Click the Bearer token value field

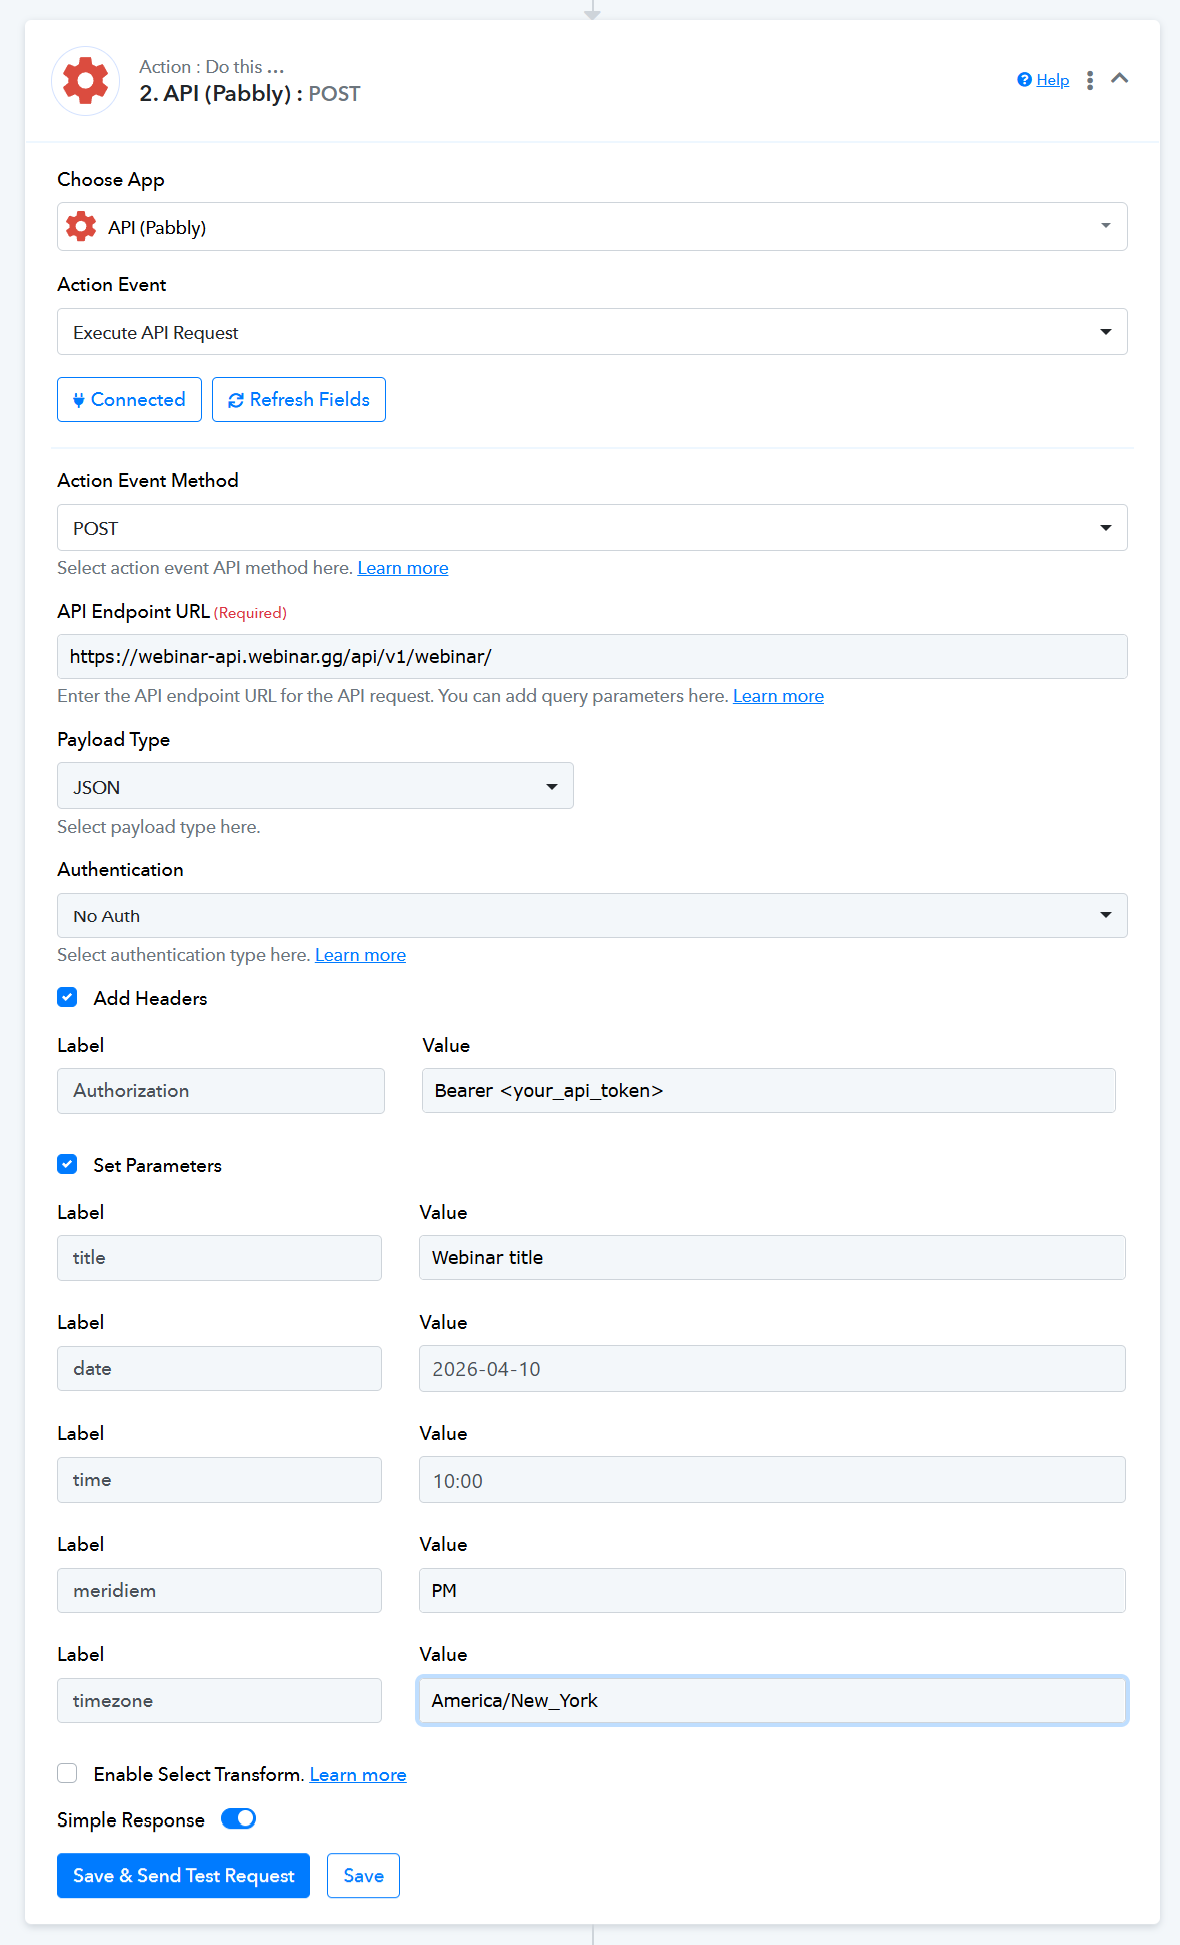pos(769,1091)
